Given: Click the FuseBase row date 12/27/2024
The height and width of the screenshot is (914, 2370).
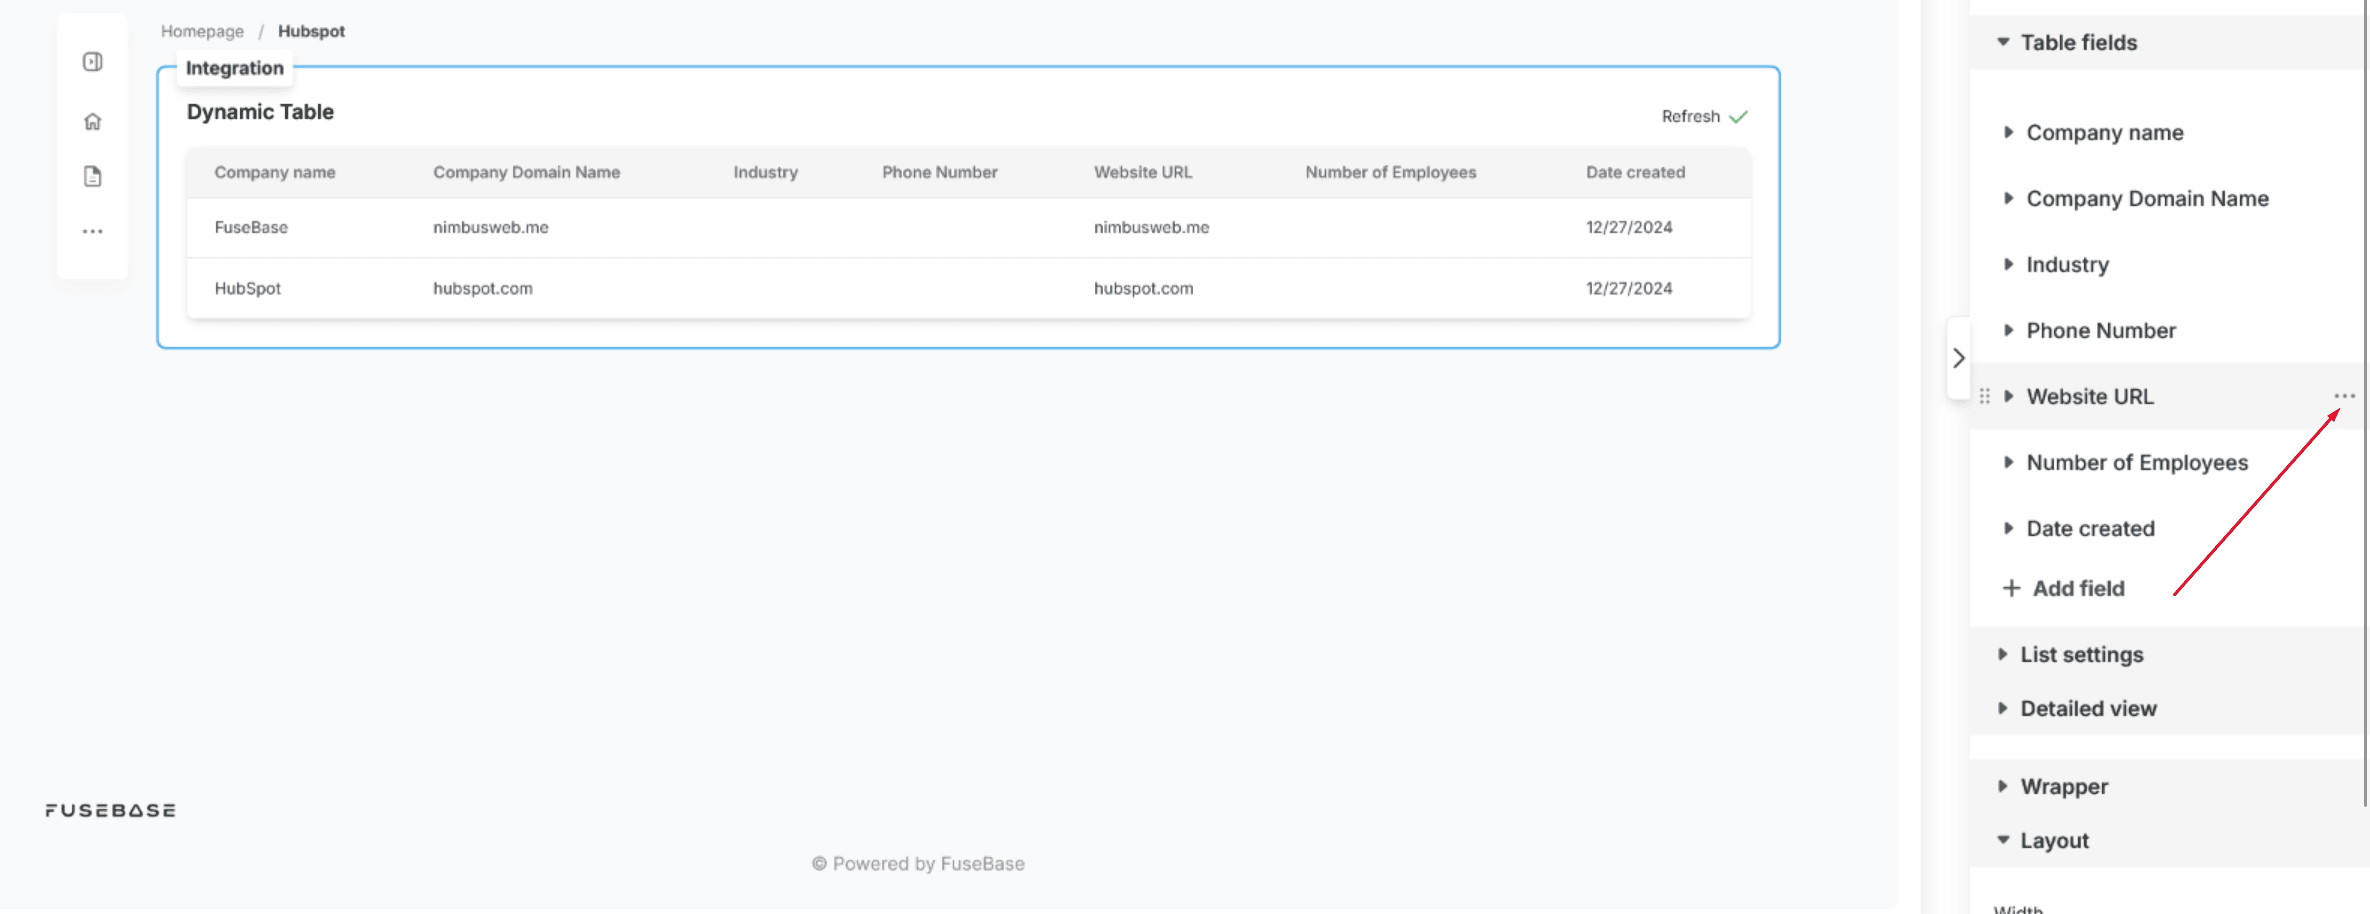Looking at the screenshot, I should [x=1628, y=227].
